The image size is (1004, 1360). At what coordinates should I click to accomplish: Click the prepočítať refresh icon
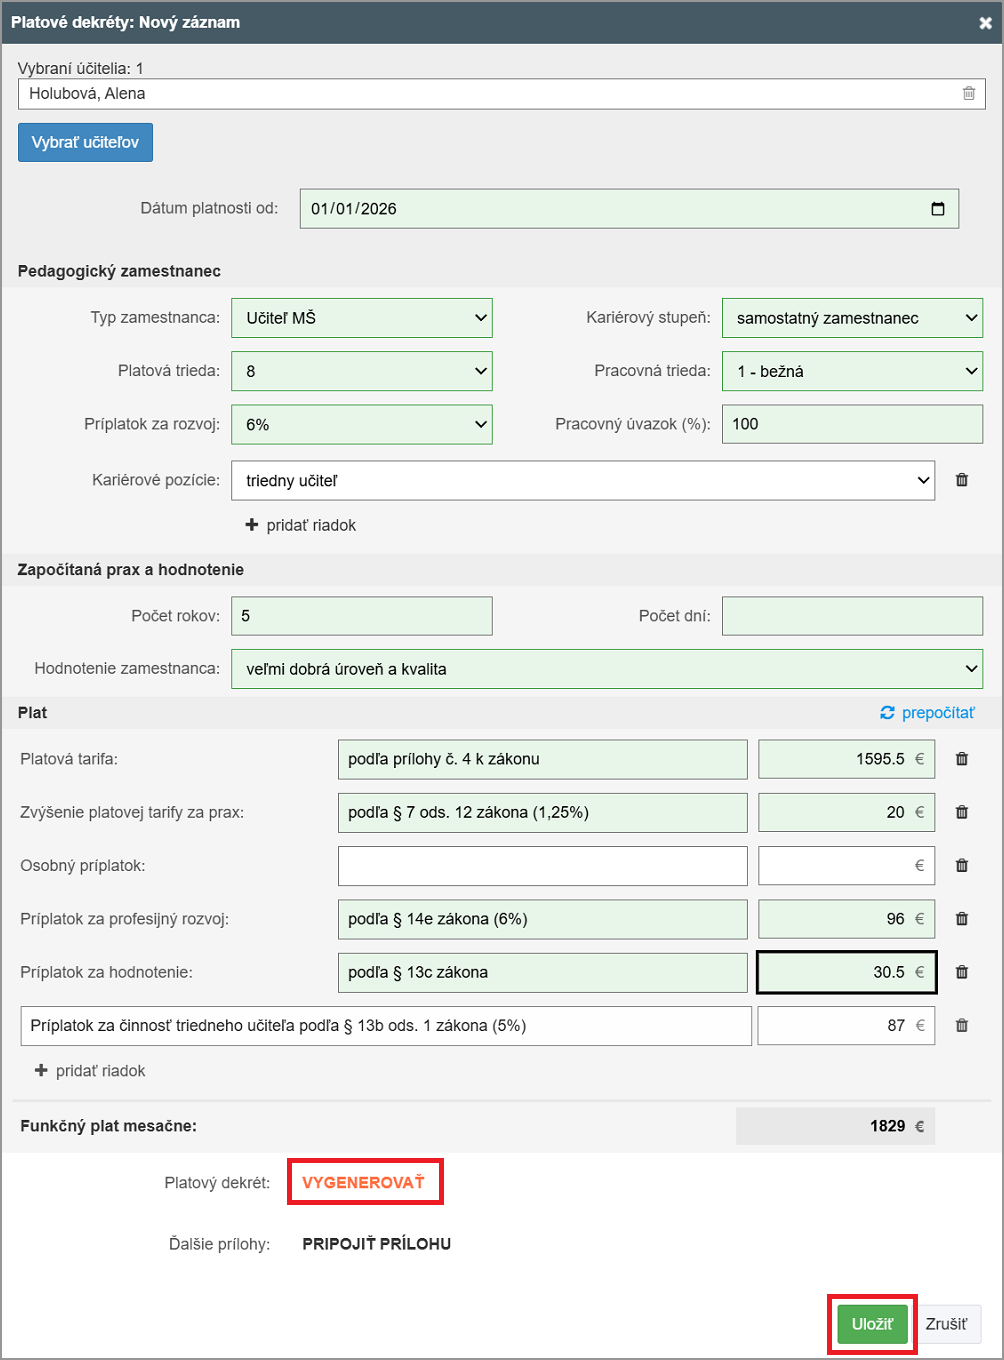pyautogui.click(x=887, y=713)
